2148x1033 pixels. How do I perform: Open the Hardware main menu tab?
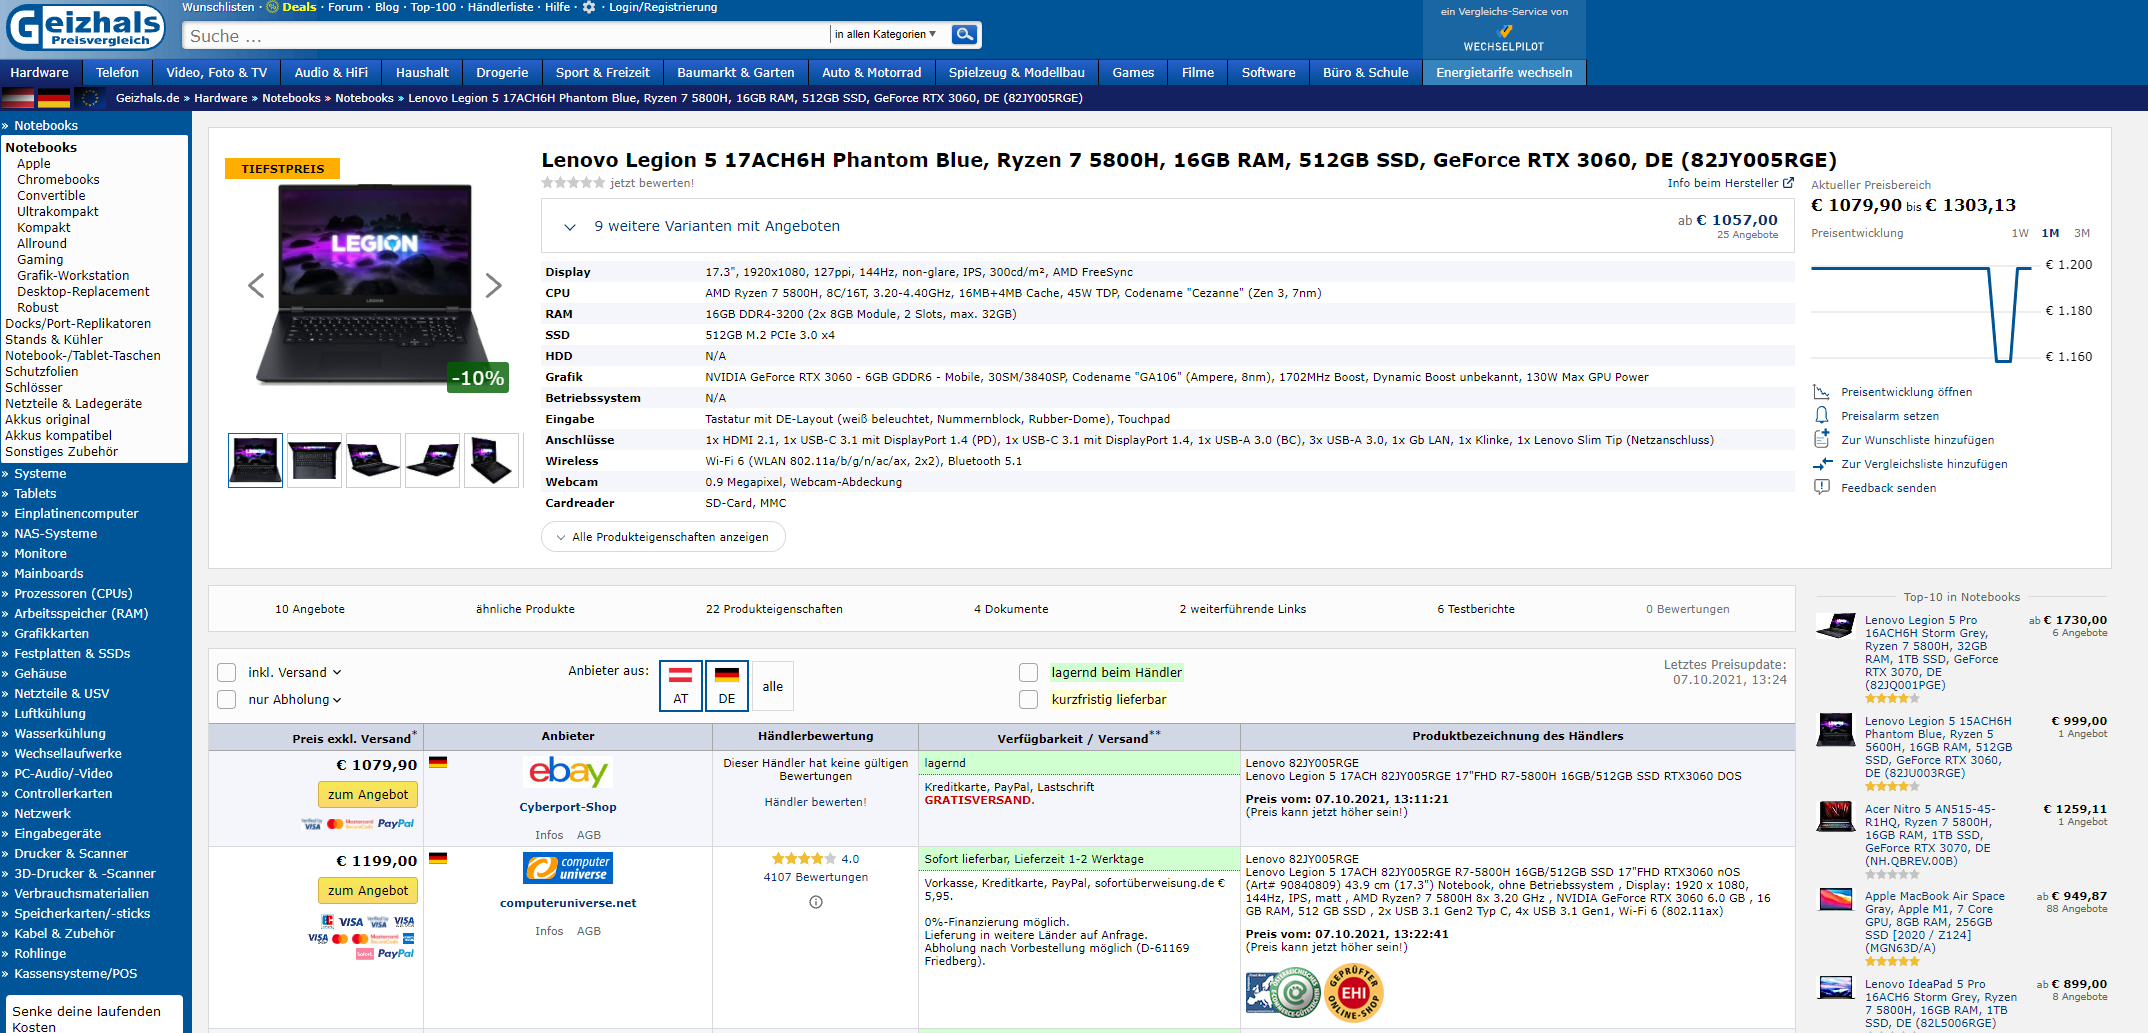(x=40, y=72)
